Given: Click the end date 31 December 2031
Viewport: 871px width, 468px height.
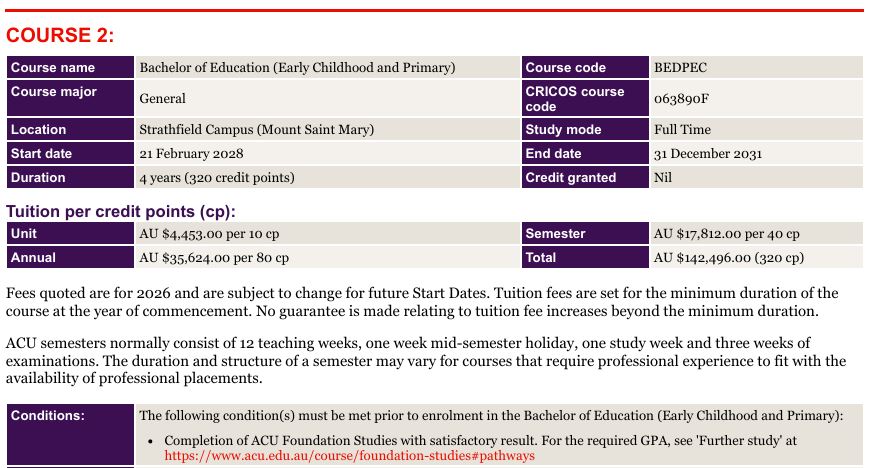Looking at the screenshot, I should [708, 153].
